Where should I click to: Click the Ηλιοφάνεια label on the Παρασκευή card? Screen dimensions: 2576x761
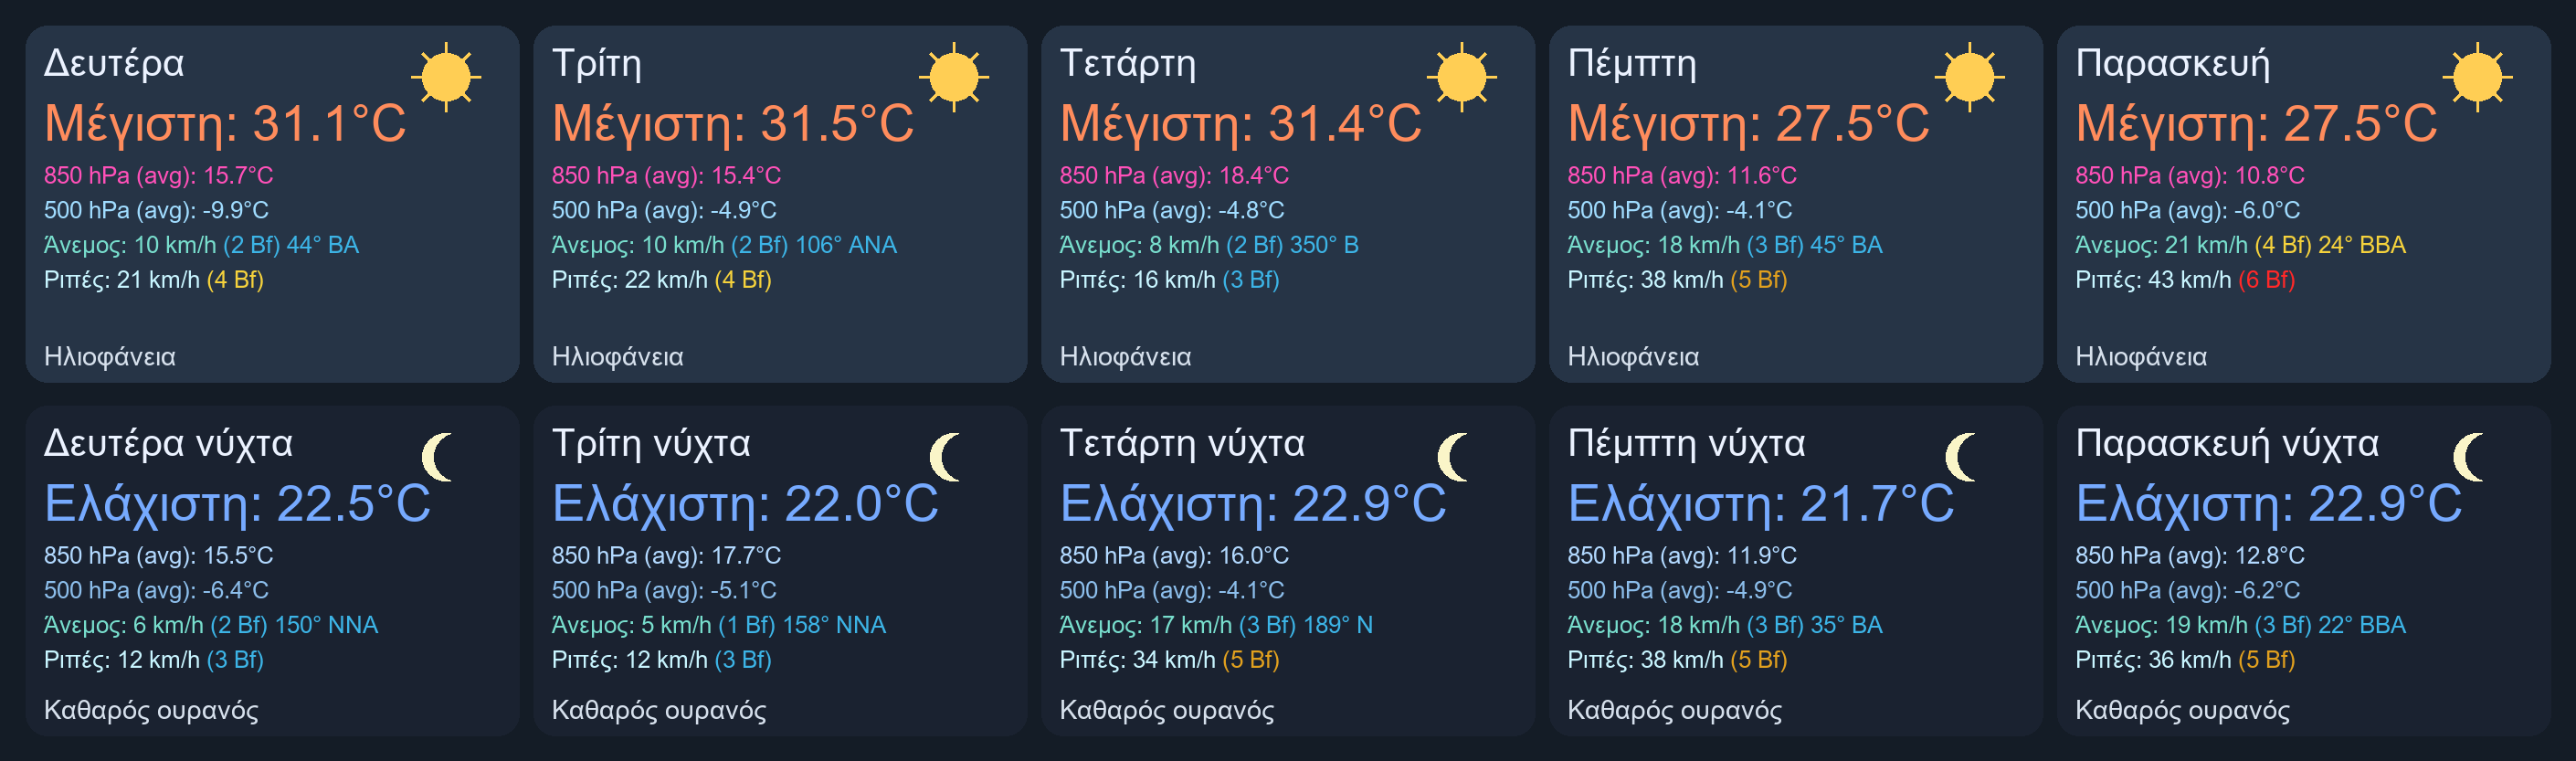[2141, 357]
